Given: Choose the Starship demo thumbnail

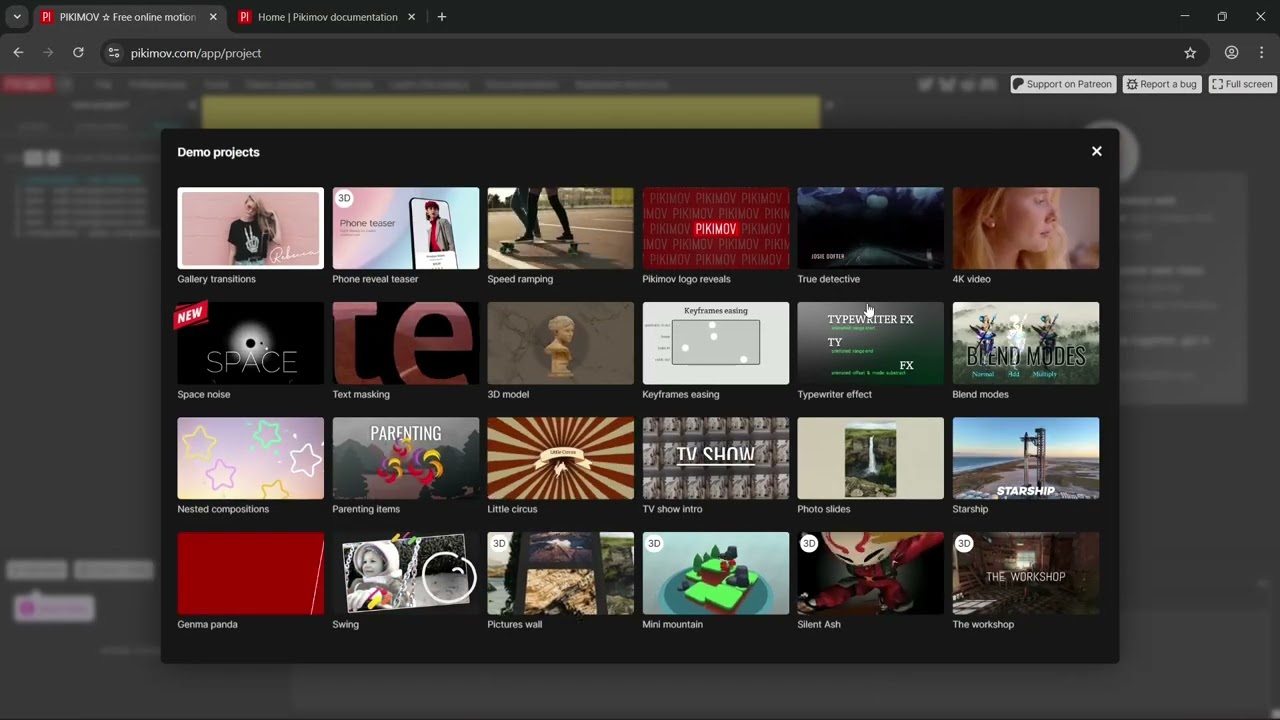Looking at the screenshot, I should coord(1025,458).
